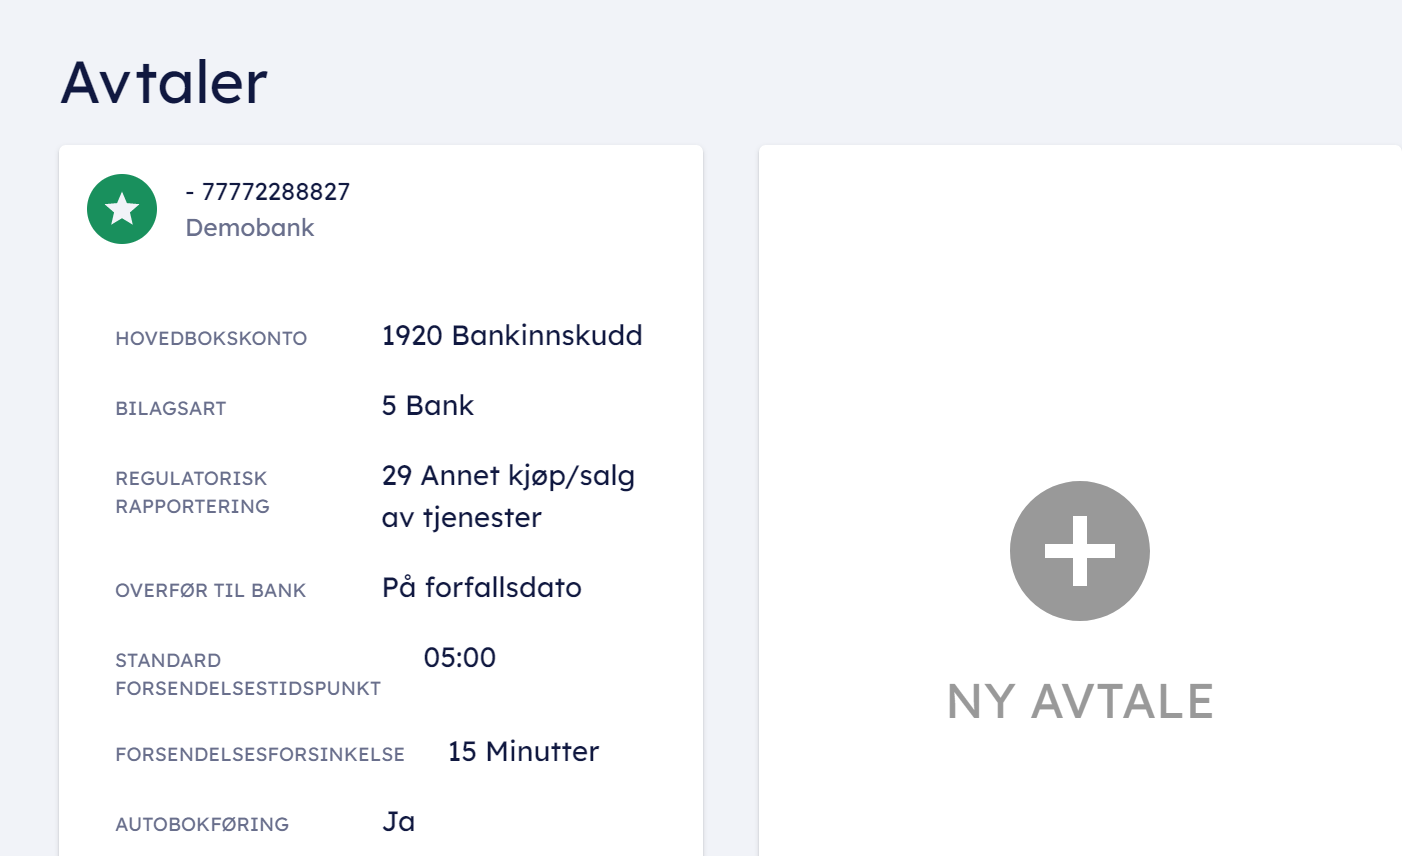1402x856 pixels.
Task: Click the gray plus icon
Action: (x=1079, y=551)
